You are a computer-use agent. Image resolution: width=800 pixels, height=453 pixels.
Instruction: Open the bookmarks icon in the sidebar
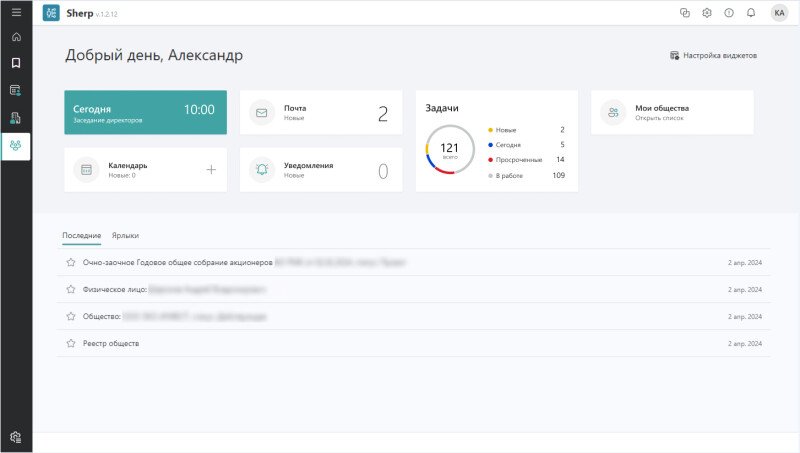coord(16,63)
